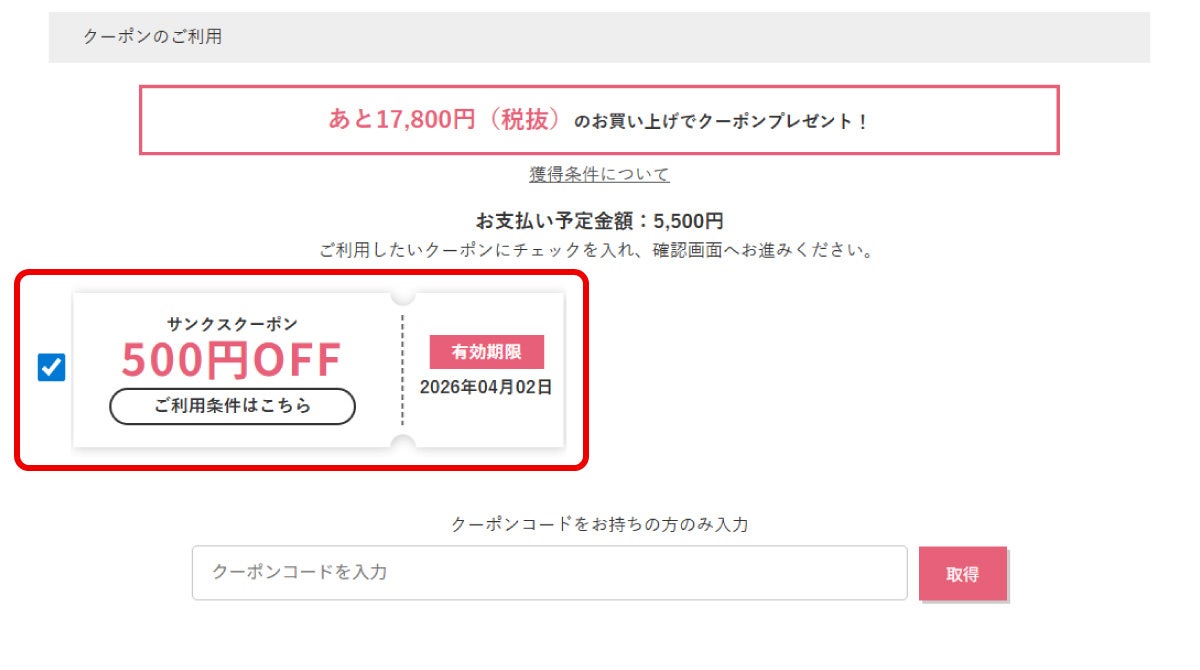Click the ご利用条件はこちら button
The width and height of the screenshot is (1200, 670).
coord(232,406)
